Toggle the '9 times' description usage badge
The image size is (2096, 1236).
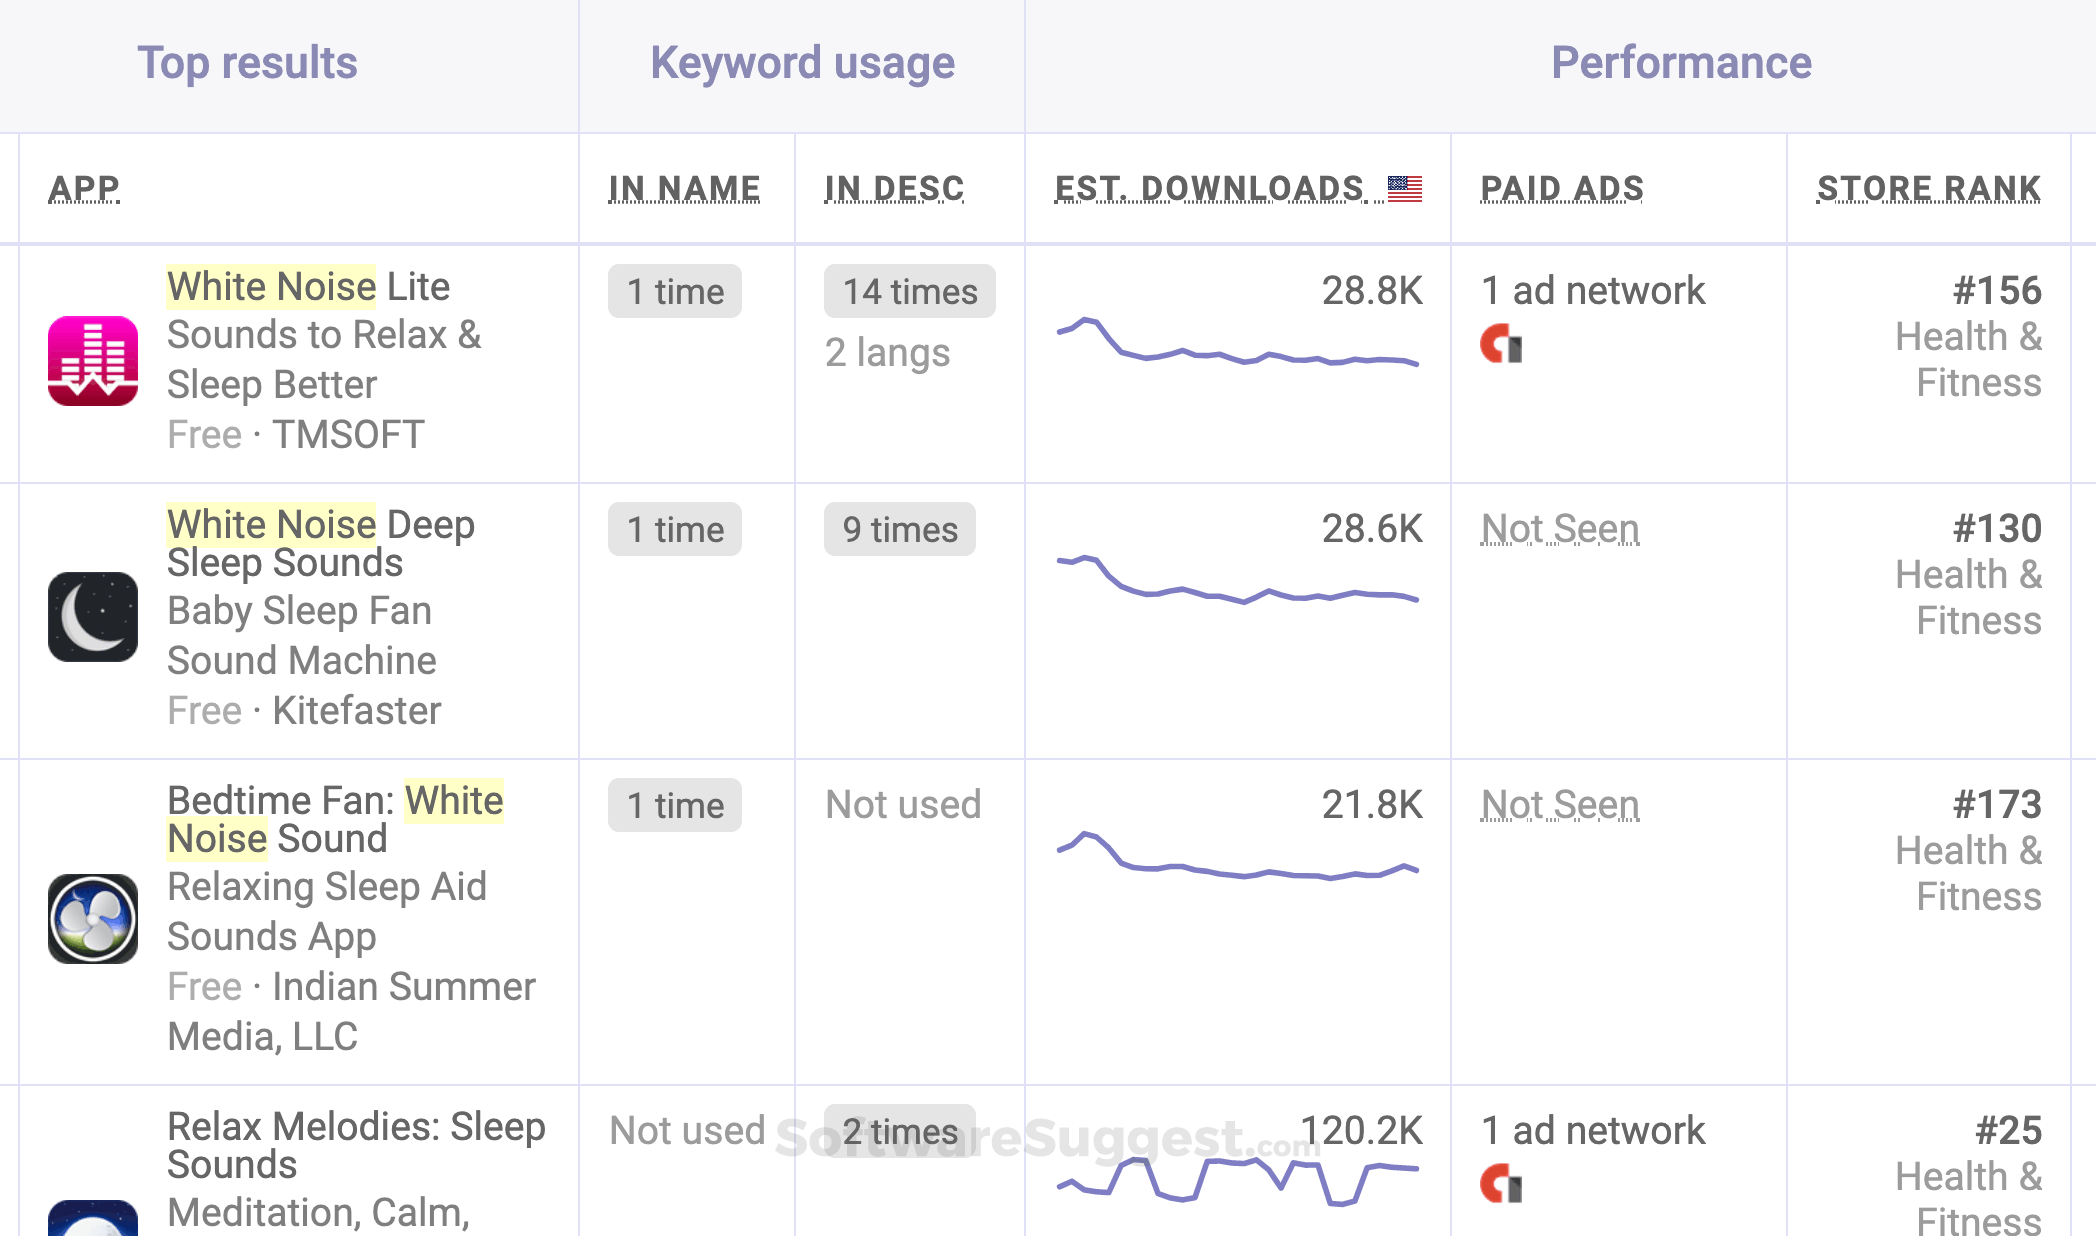pyautogui.click(x=899, y=530)
